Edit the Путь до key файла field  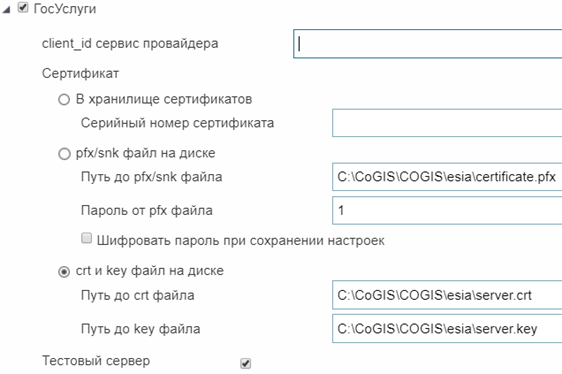[447, 329]
